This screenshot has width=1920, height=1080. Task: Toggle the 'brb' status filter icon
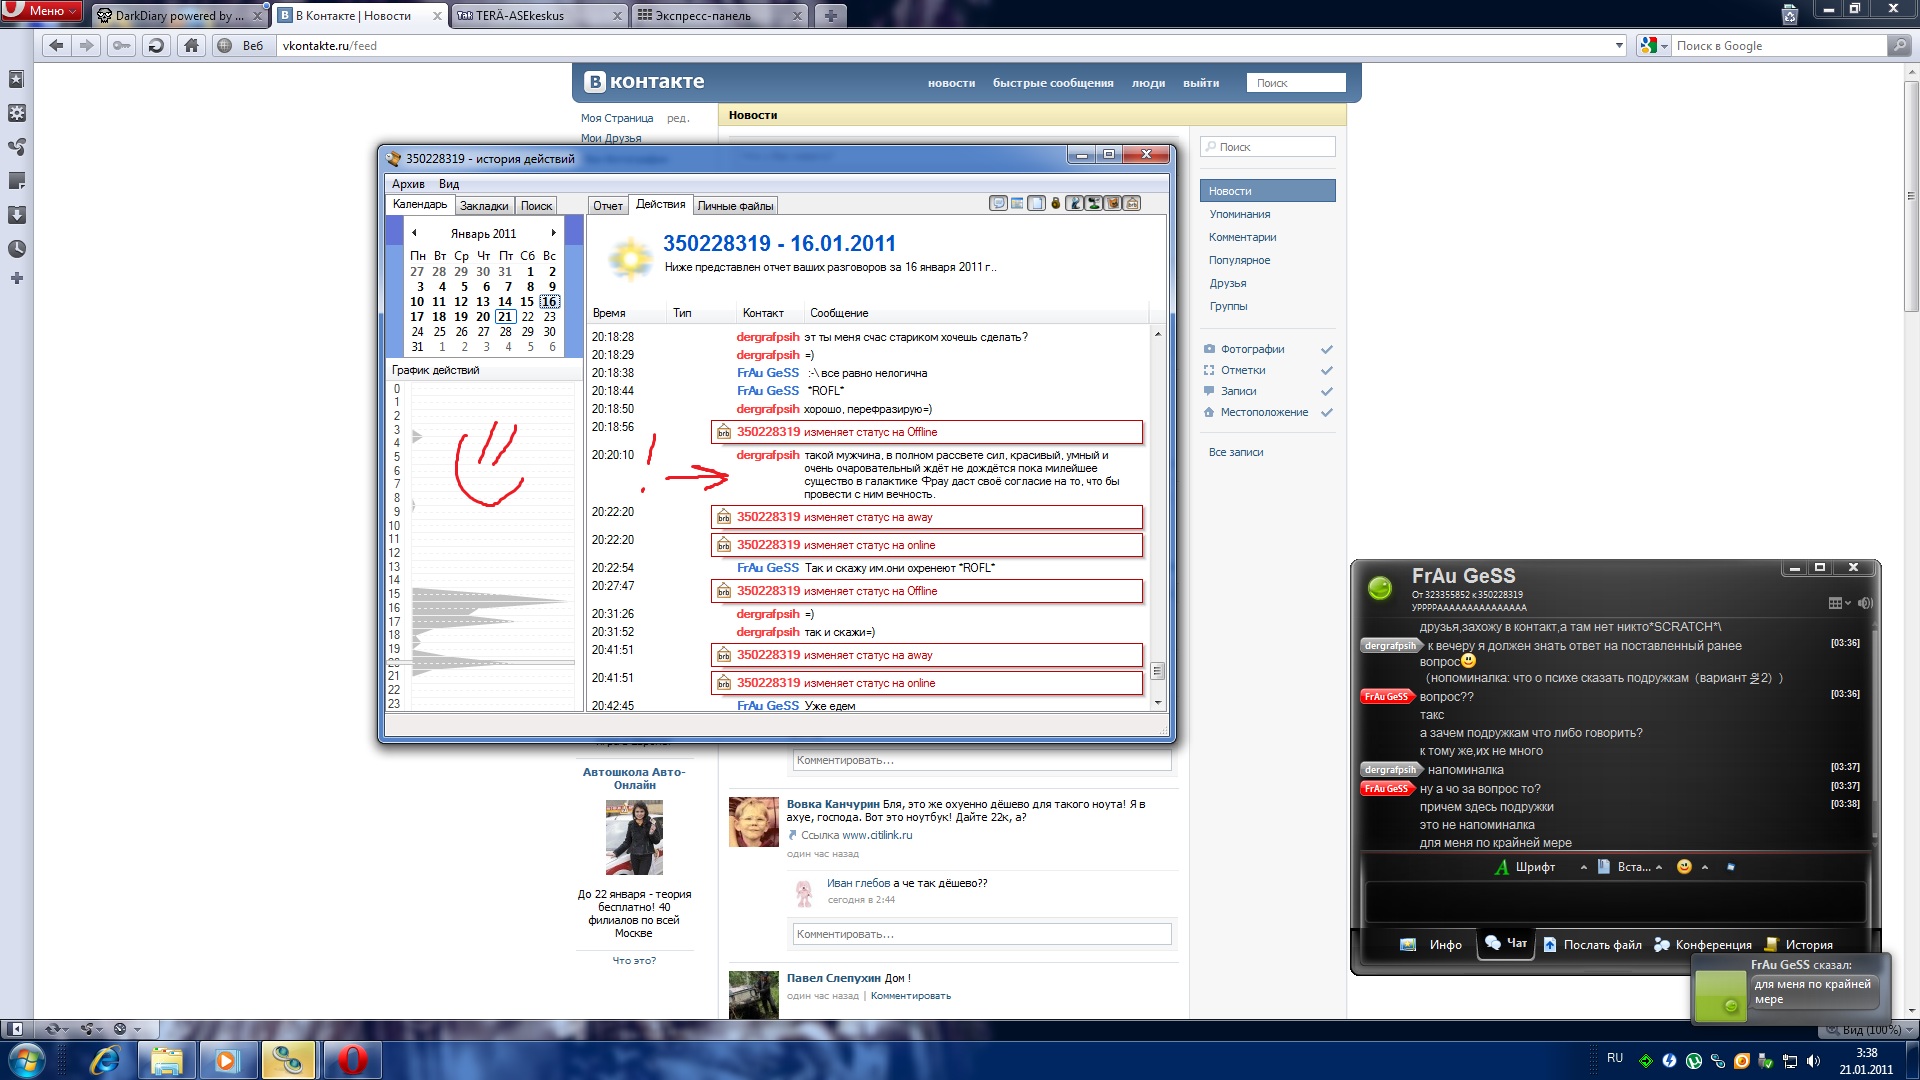1132,203
